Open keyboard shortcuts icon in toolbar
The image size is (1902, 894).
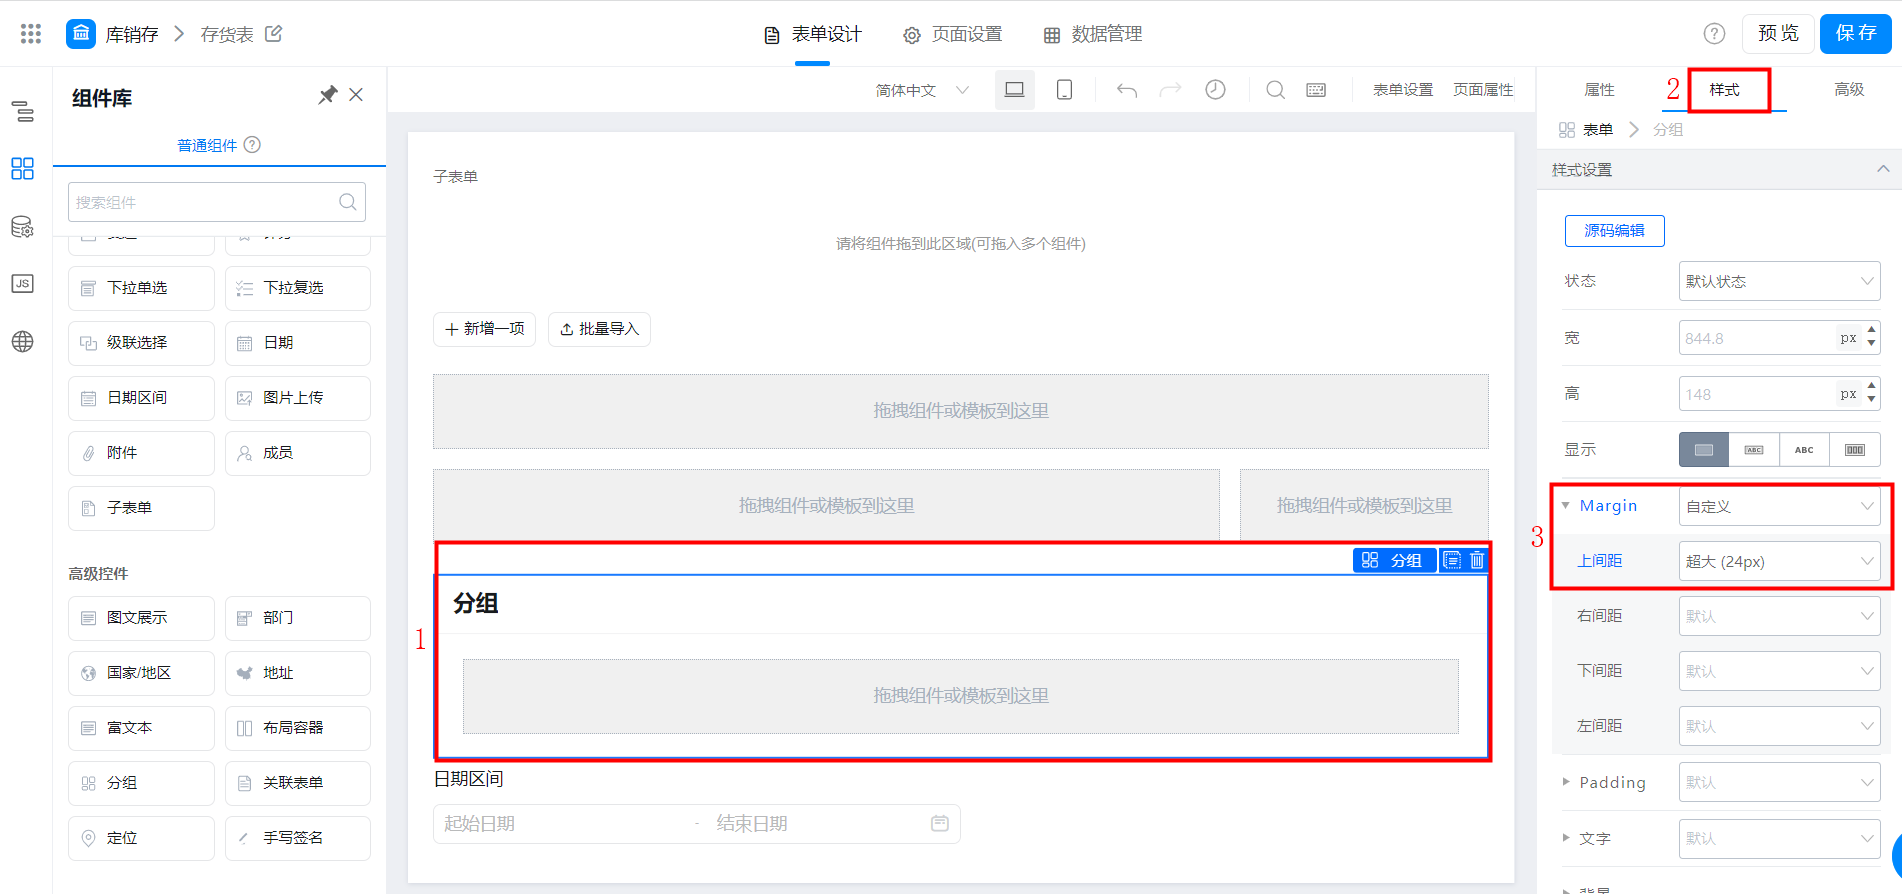pos(1316,90)
